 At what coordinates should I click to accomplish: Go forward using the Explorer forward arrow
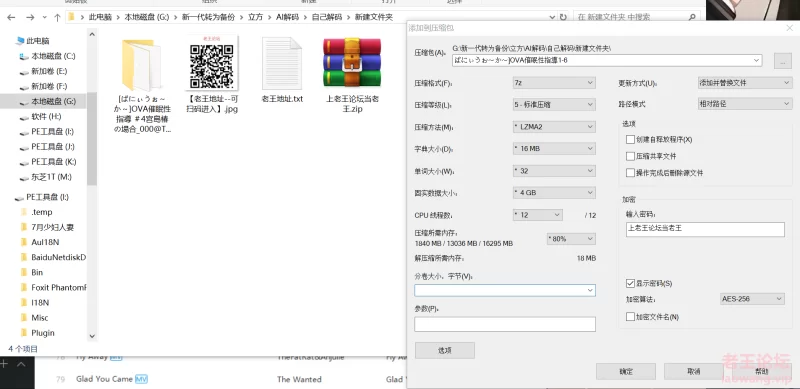[x=30, y=17]
